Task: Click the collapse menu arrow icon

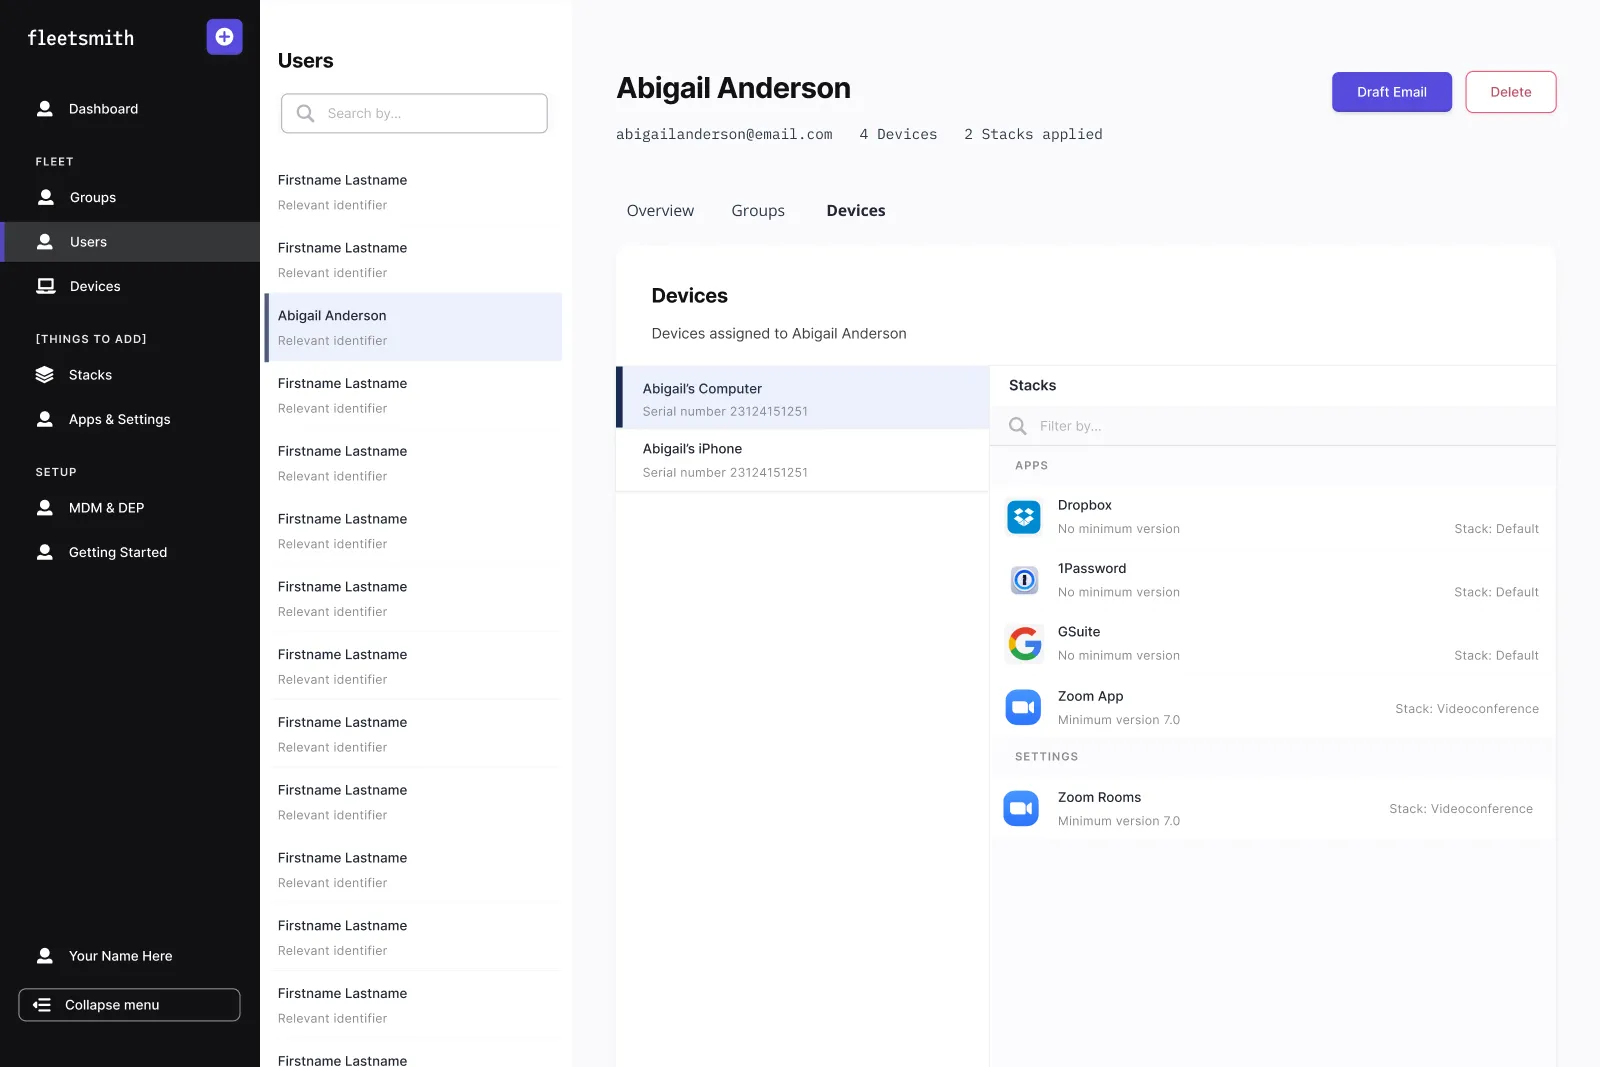Action: pyautogui.click(x=42, y=1005)
